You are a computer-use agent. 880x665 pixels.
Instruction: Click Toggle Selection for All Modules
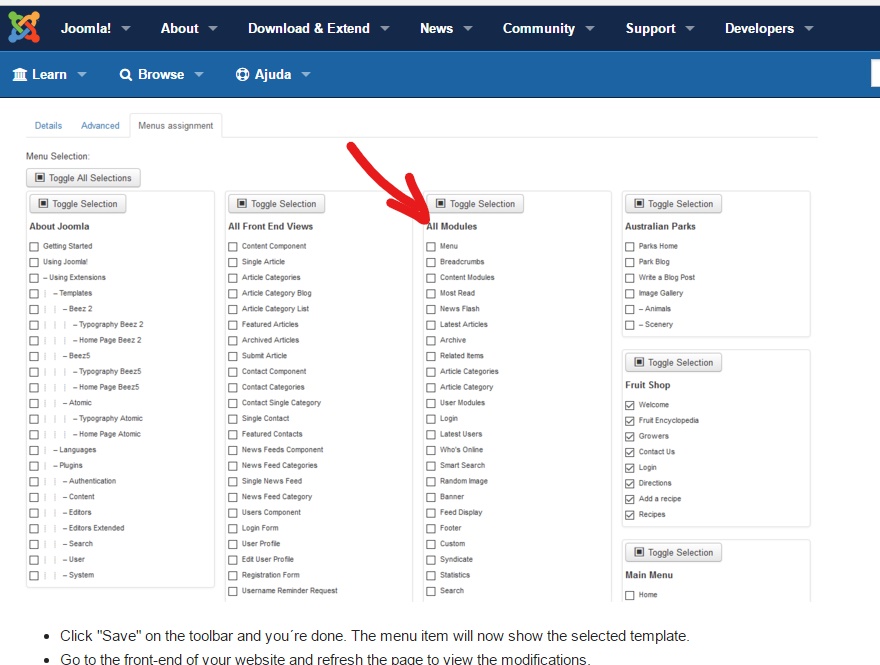[x=475, y=204]
